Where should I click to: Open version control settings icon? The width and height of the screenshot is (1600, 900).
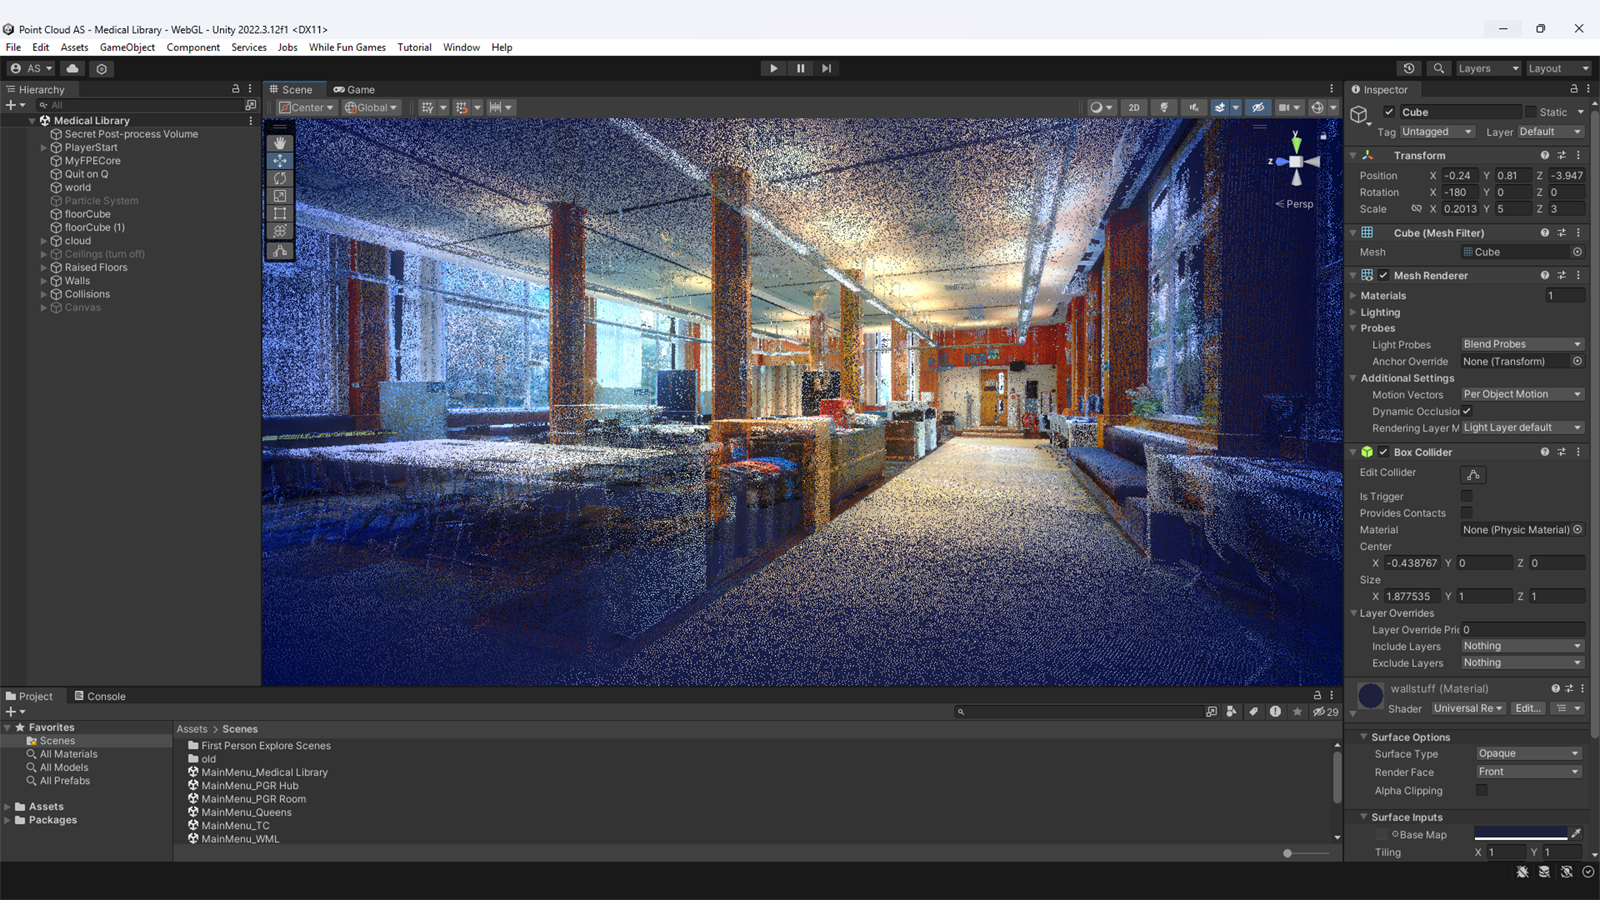pyautogui.click(x=101, y=68)
